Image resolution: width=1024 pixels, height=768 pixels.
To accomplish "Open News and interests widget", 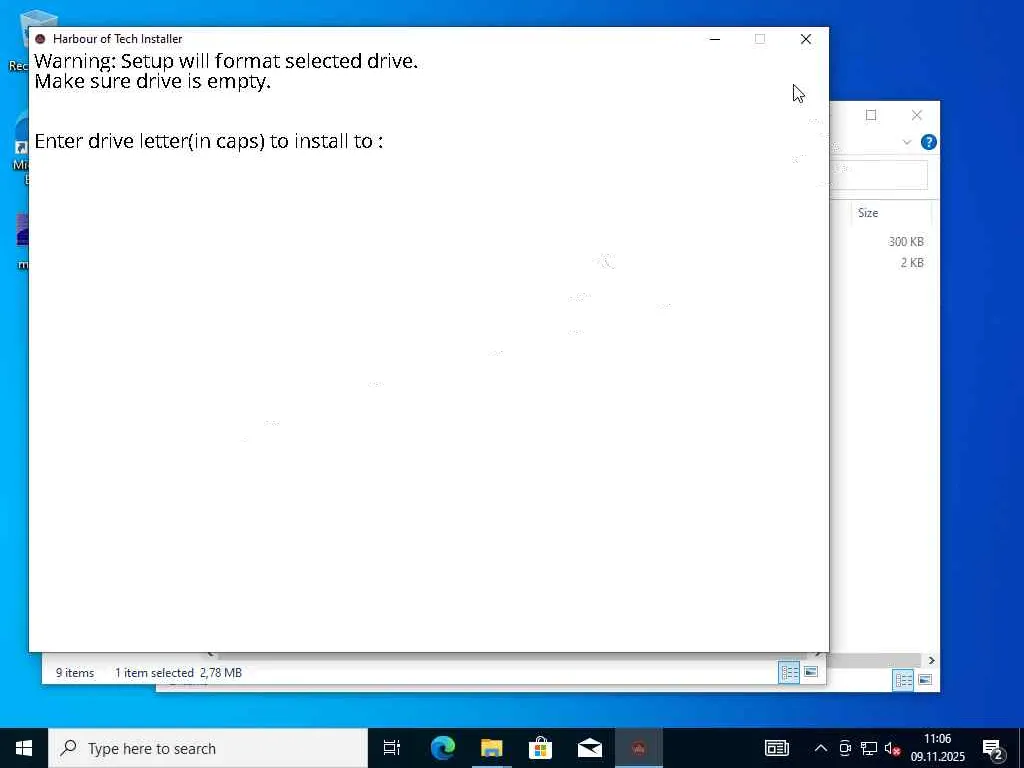I will (x=776, y=748).
